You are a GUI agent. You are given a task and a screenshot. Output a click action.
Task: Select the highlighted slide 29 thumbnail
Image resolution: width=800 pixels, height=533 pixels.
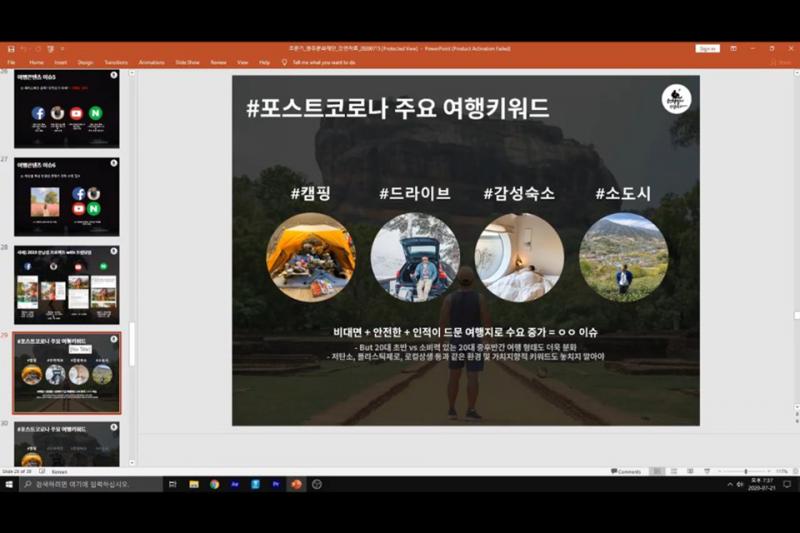(x=67, y=373)
